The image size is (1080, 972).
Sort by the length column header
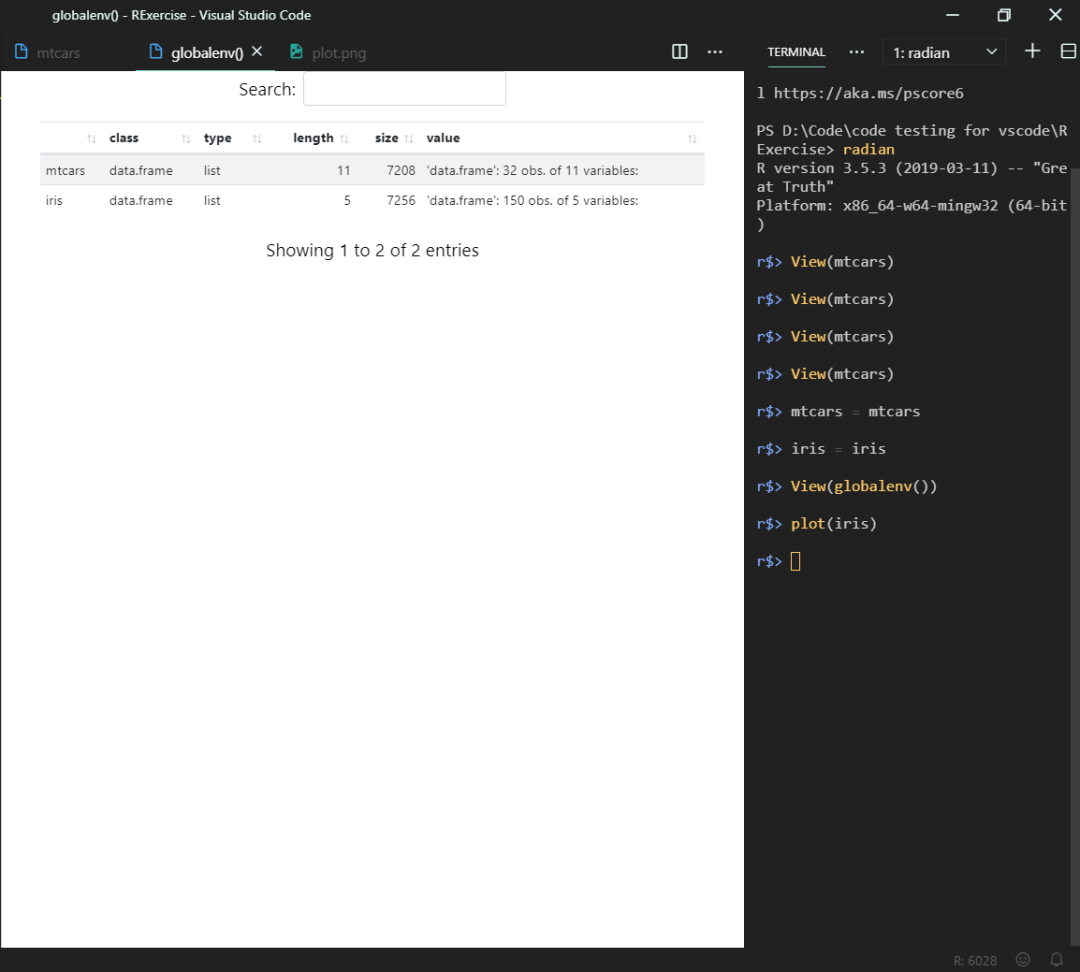(313, 138)
